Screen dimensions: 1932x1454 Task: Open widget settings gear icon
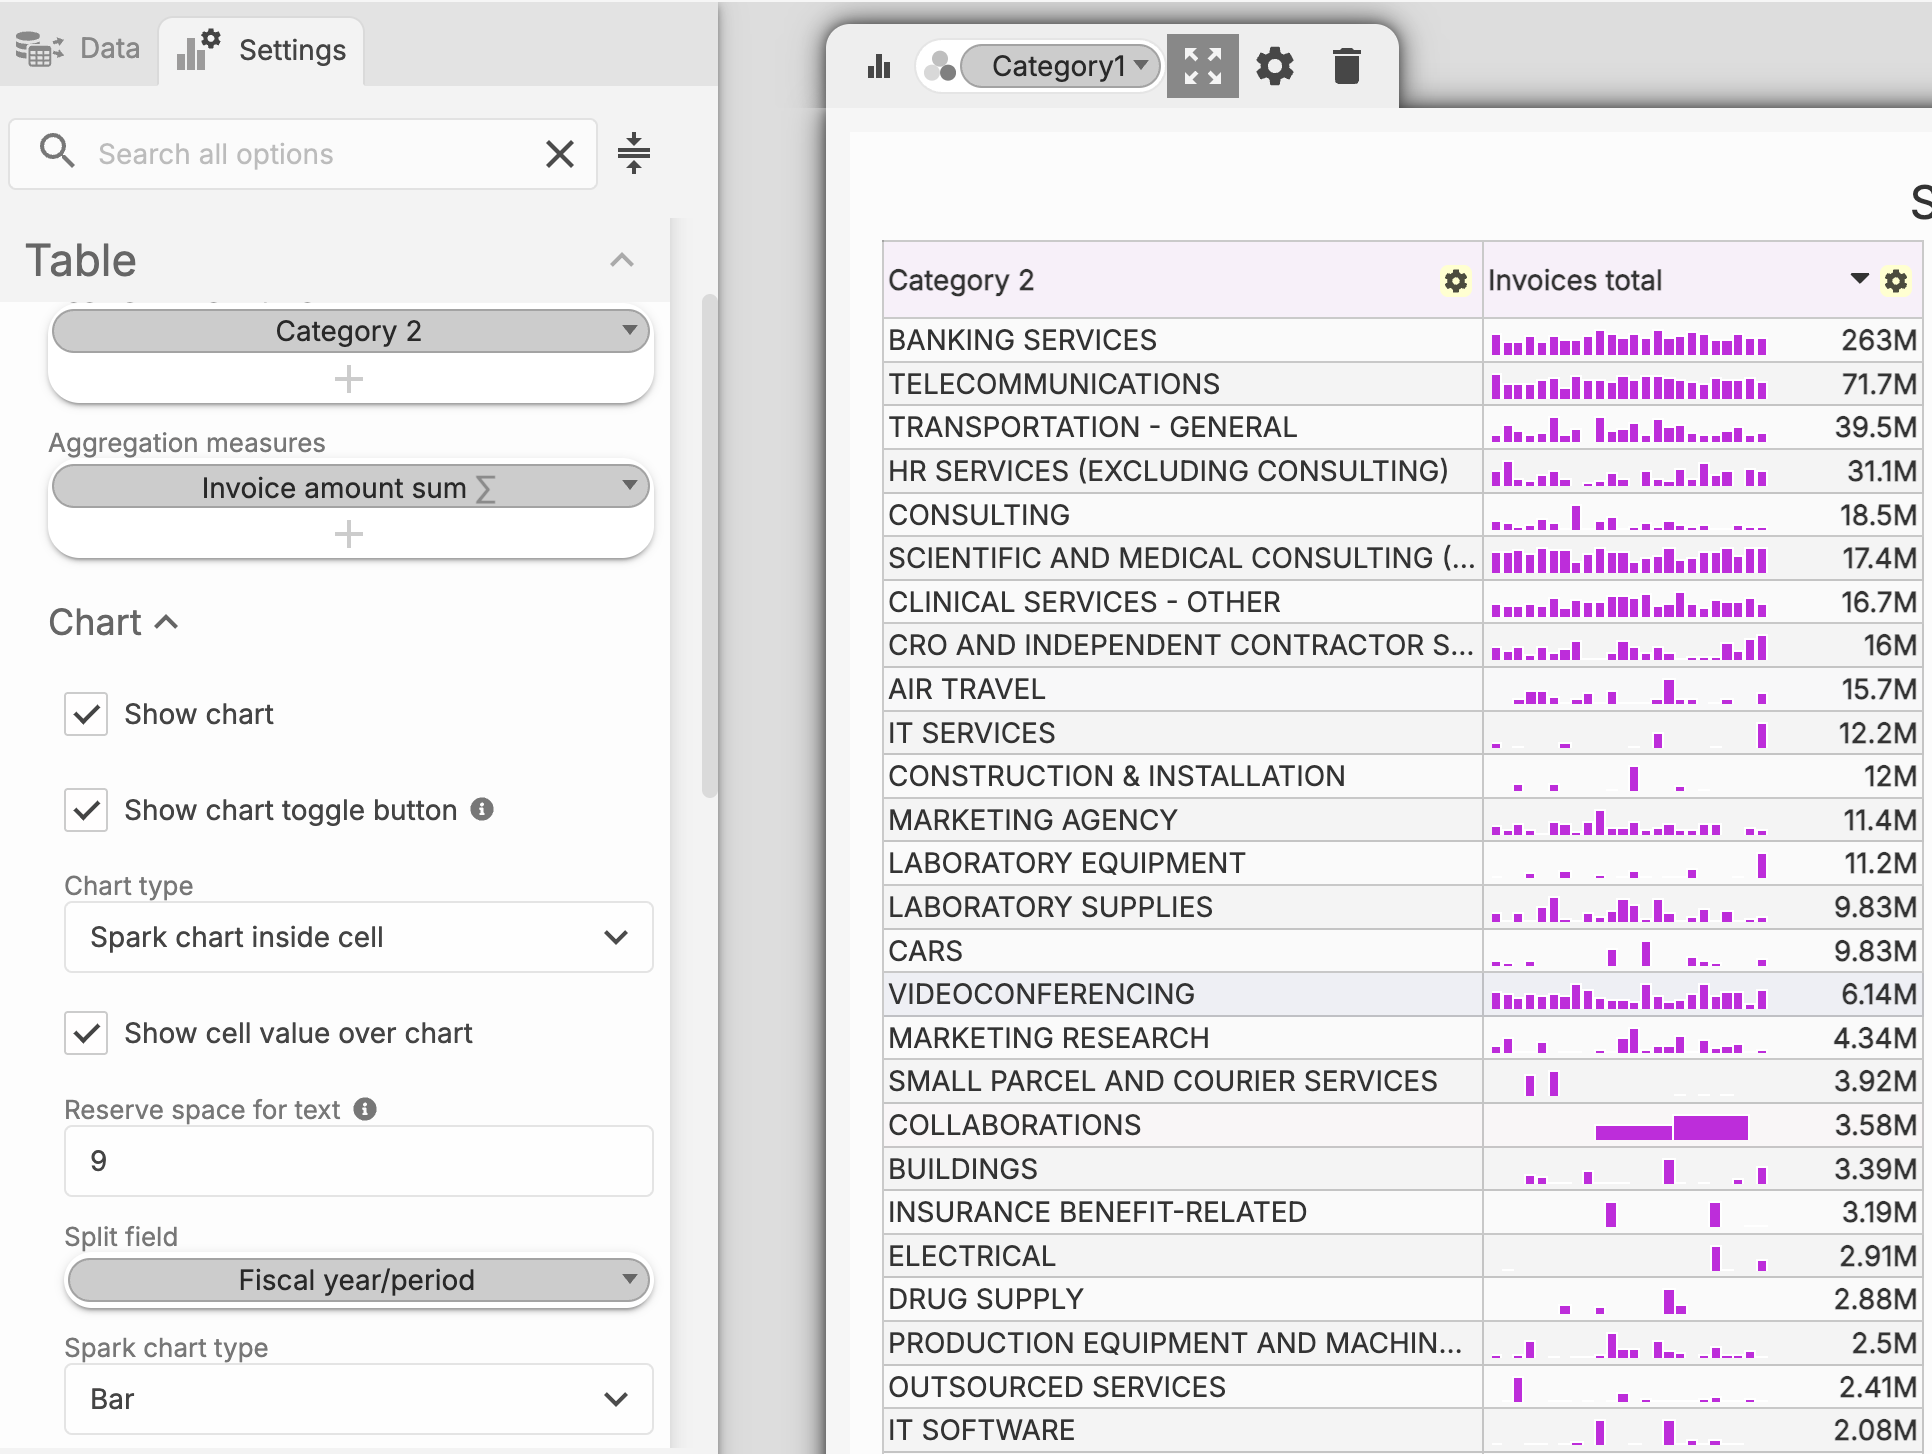[1274, 67]
